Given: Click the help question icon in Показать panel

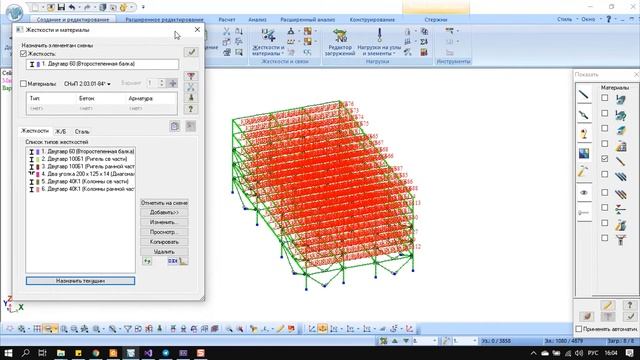Looking at the screenshot, I should tap(630, 305).
